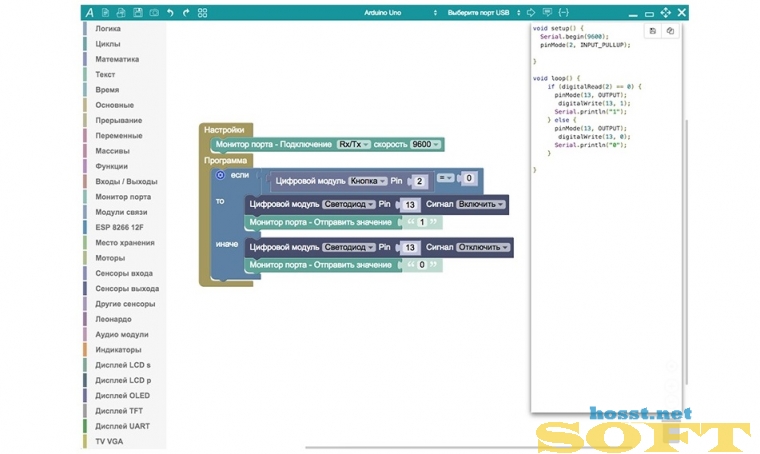Viewport: 760px width, 454px height.
Task: Click the ArduBlock 'A' logo icon
Action: pyautogui.click(x=89, y=13)
